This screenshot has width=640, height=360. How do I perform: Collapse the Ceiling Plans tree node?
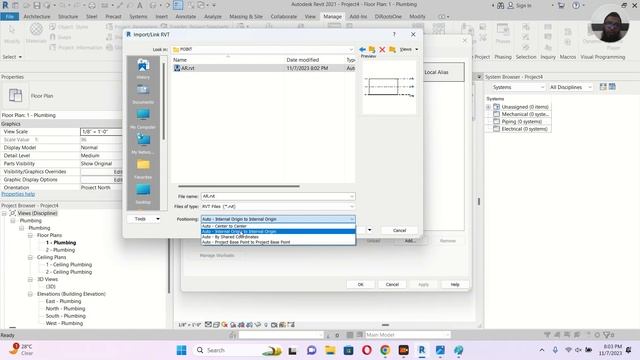click(x=30, y=258)
